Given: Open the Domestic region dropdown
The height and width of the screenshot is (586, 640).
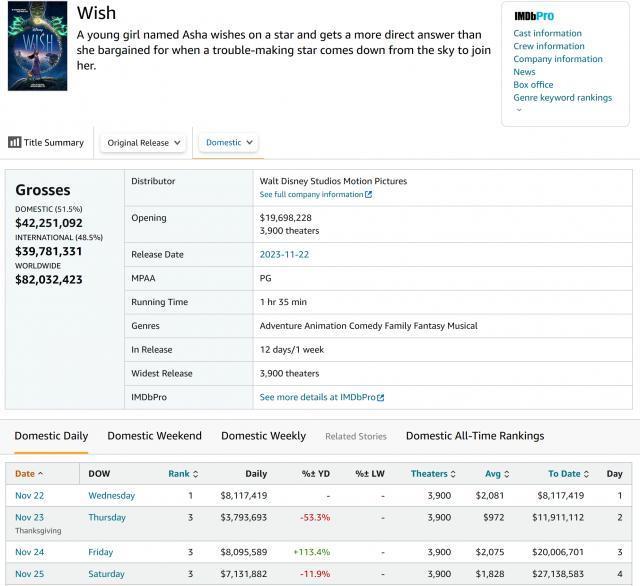Looking at the screenshot, I should tap(230, 143).
